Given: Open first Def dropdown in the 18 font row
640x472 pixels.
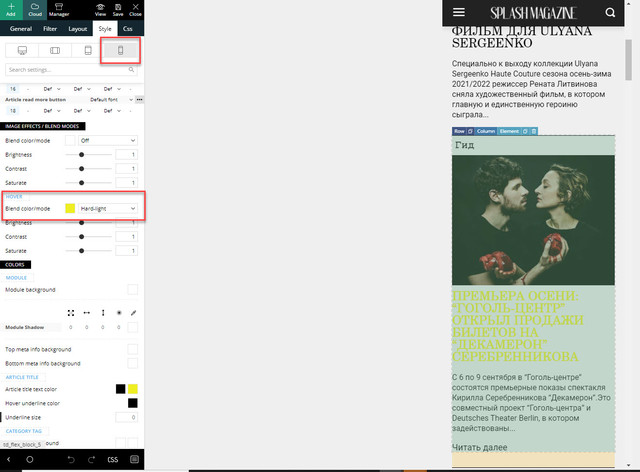Looking at the screenshot, I should [x=52, y=111].
